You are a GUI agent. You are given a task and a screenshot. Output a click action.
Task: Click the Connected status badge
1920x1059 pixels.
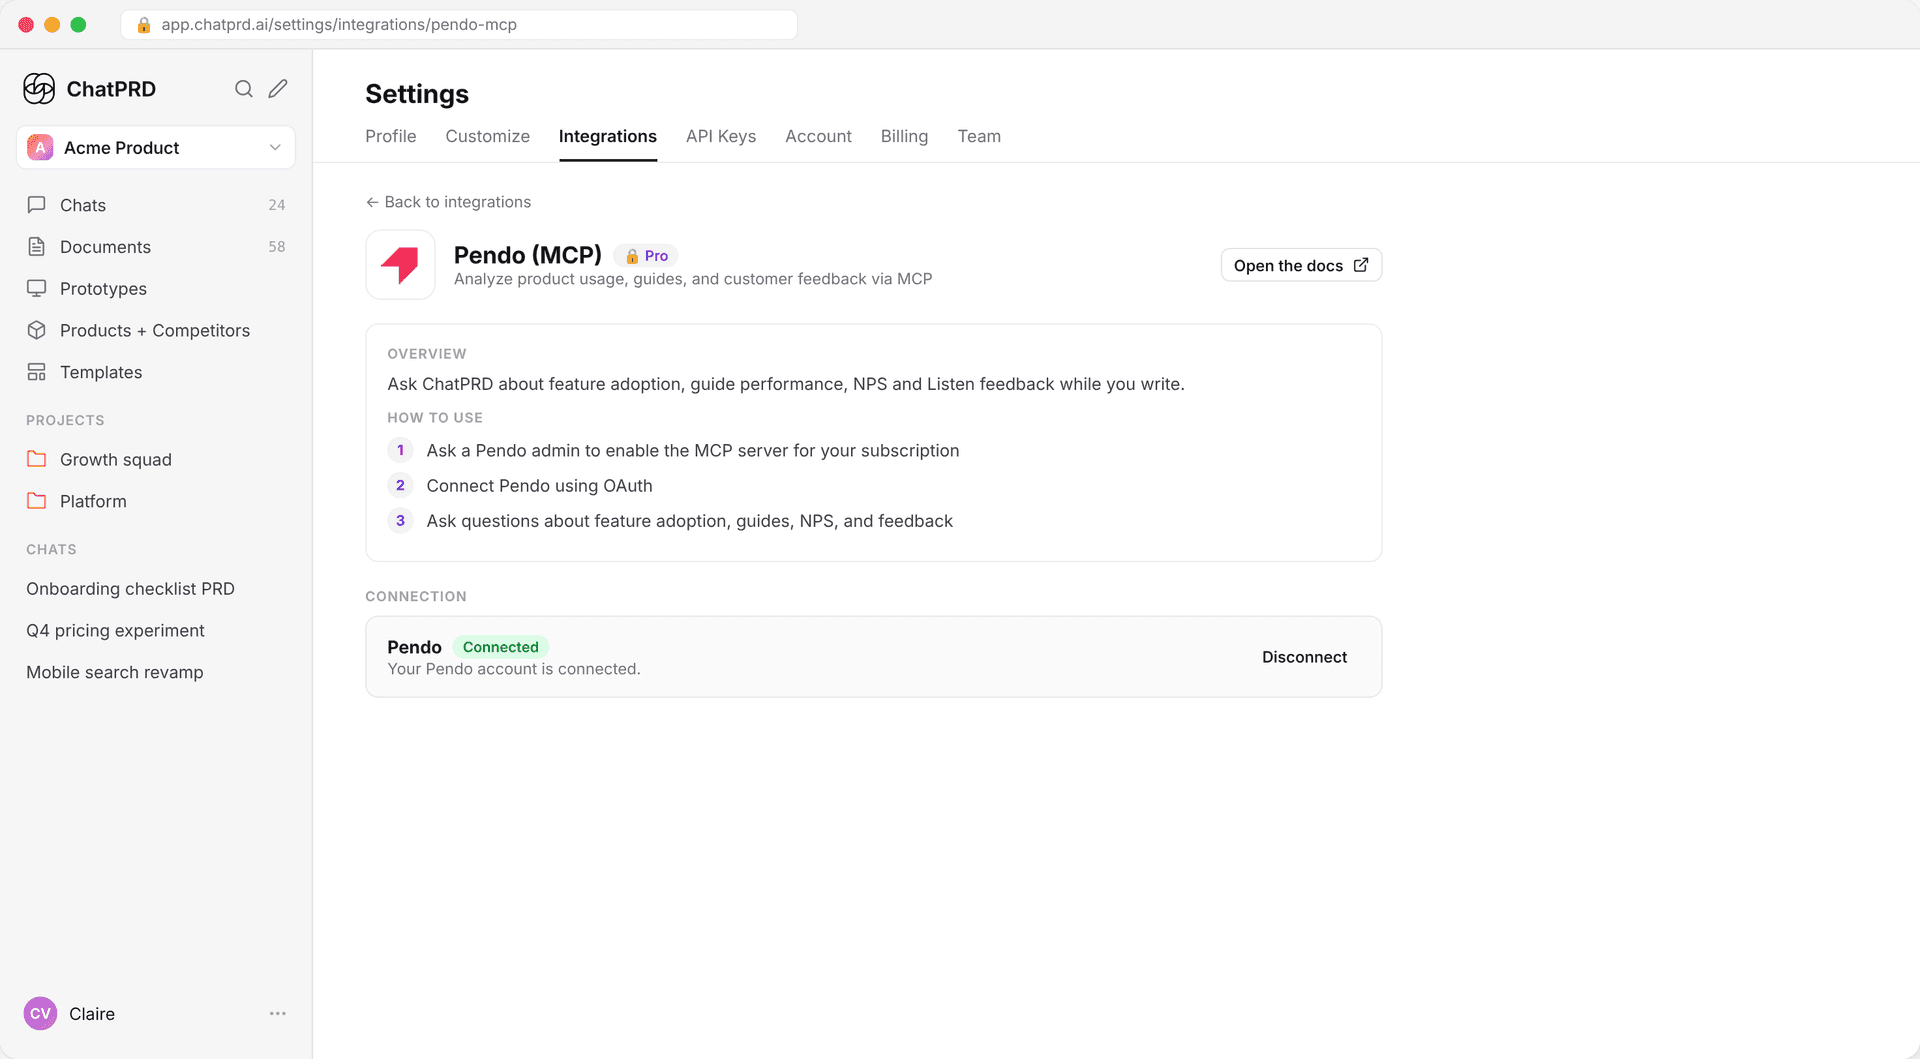point(500,647)
